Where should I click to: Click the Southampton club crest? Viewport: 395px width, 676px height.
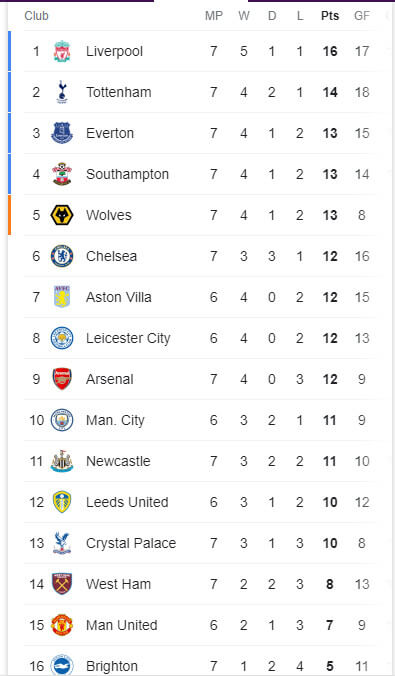[62, 174]
